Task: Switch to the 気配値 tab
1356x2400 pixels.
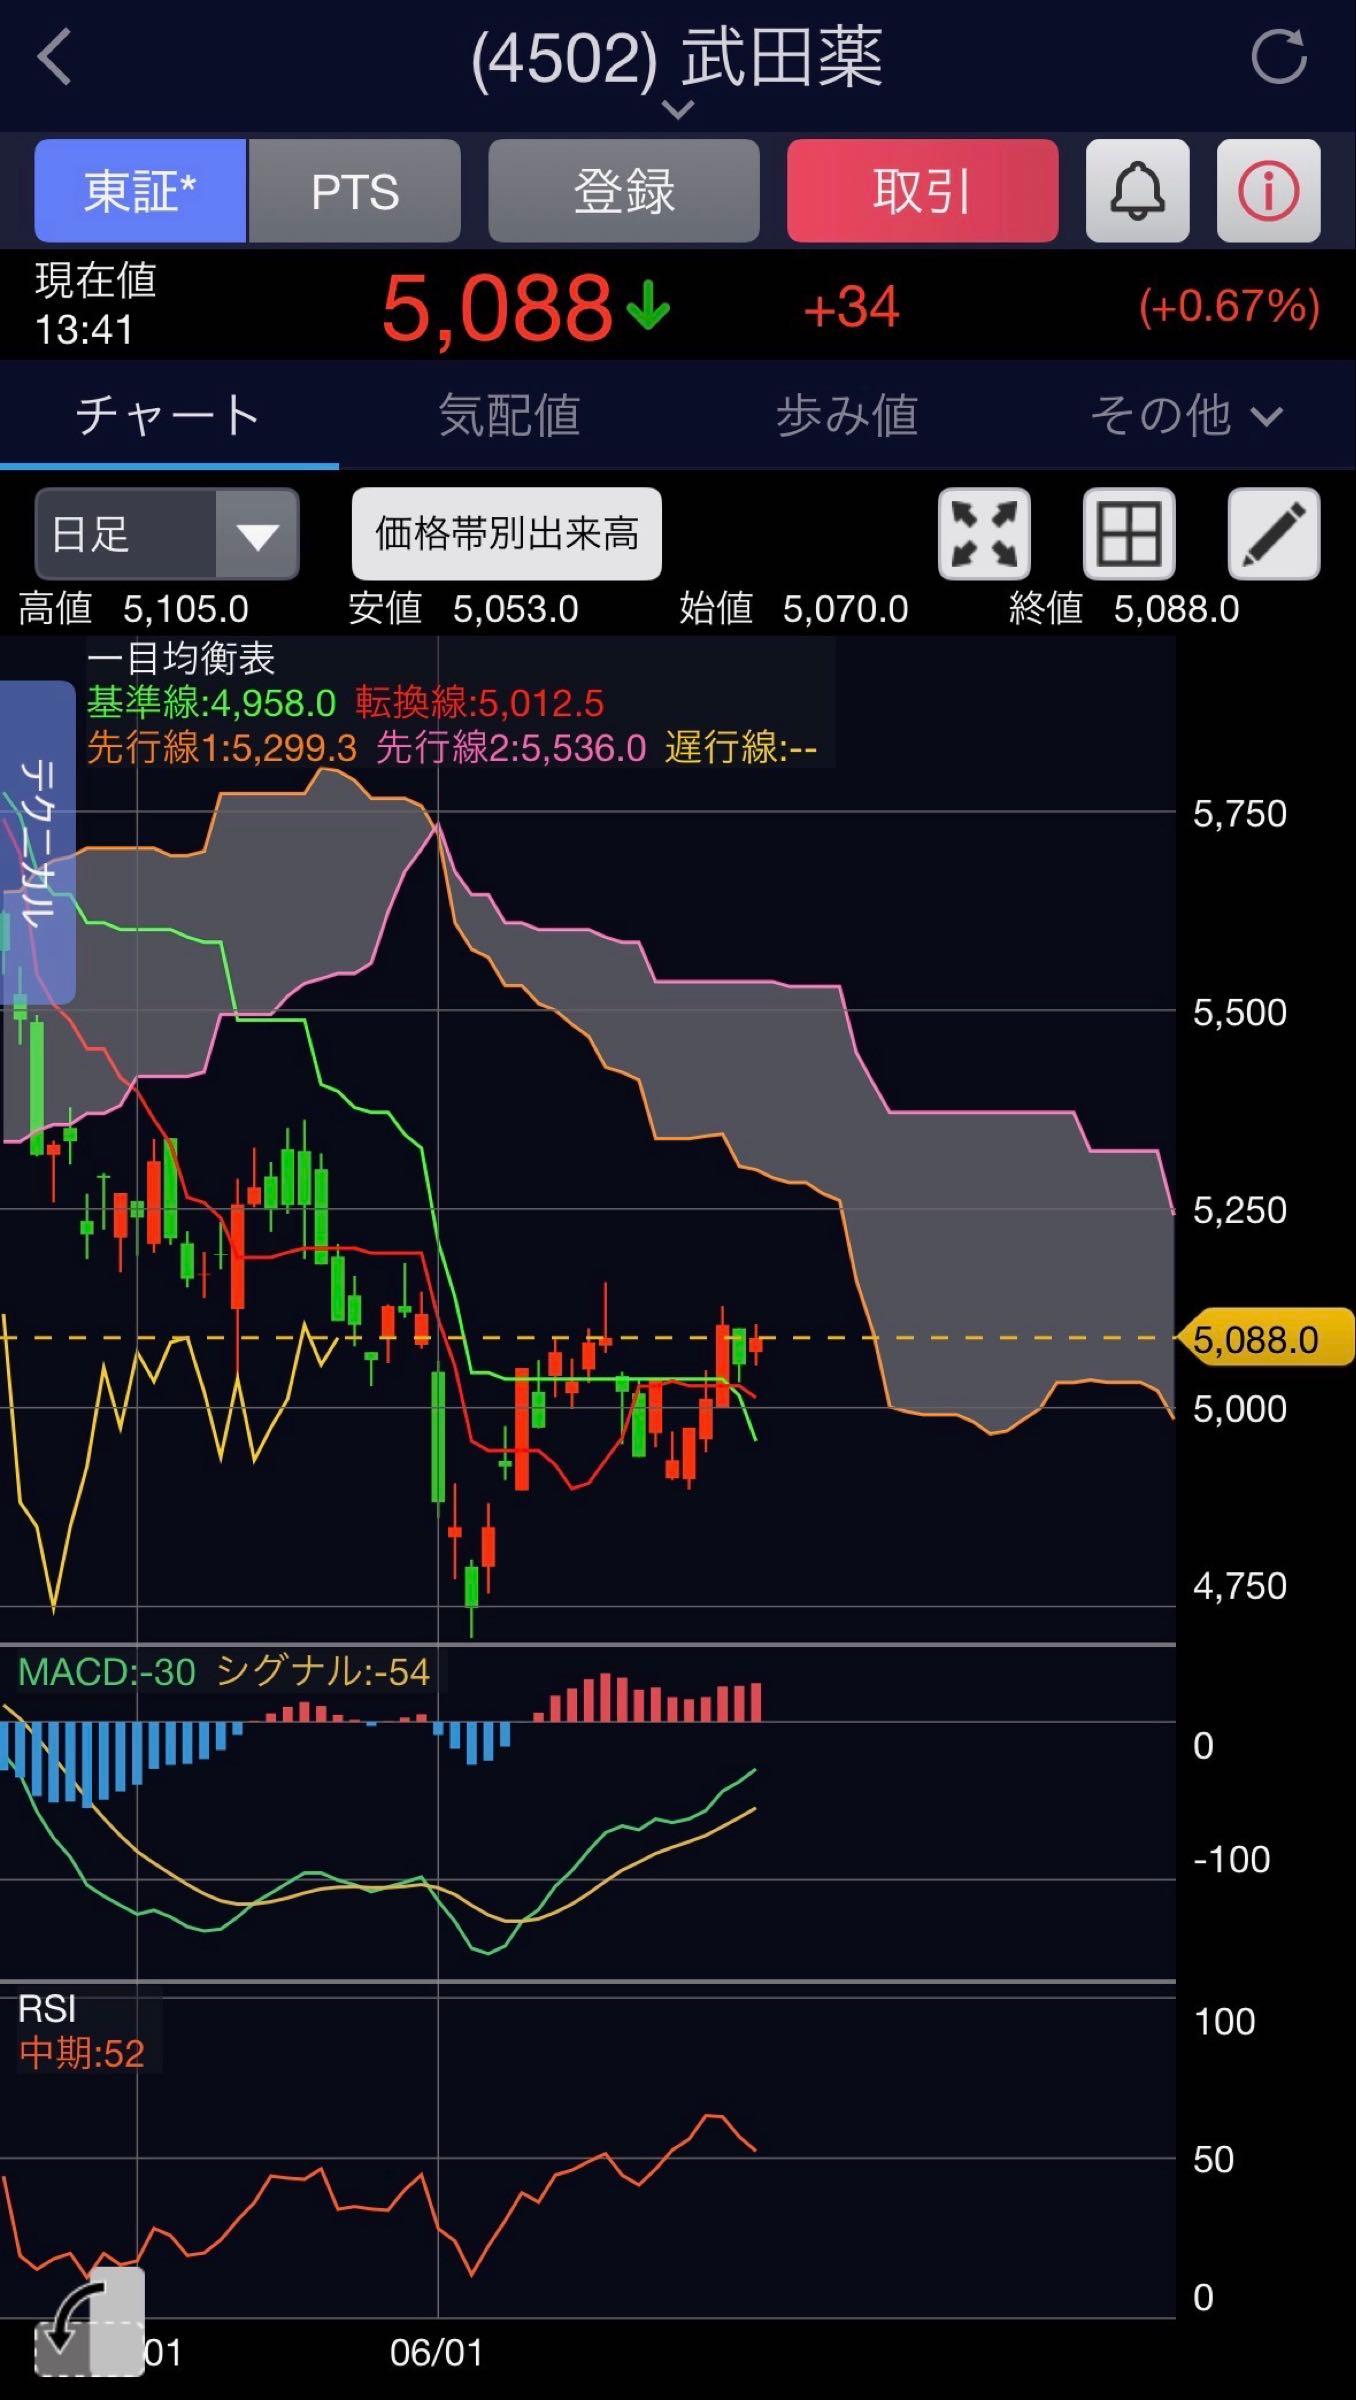Action: tap(509, 415)
